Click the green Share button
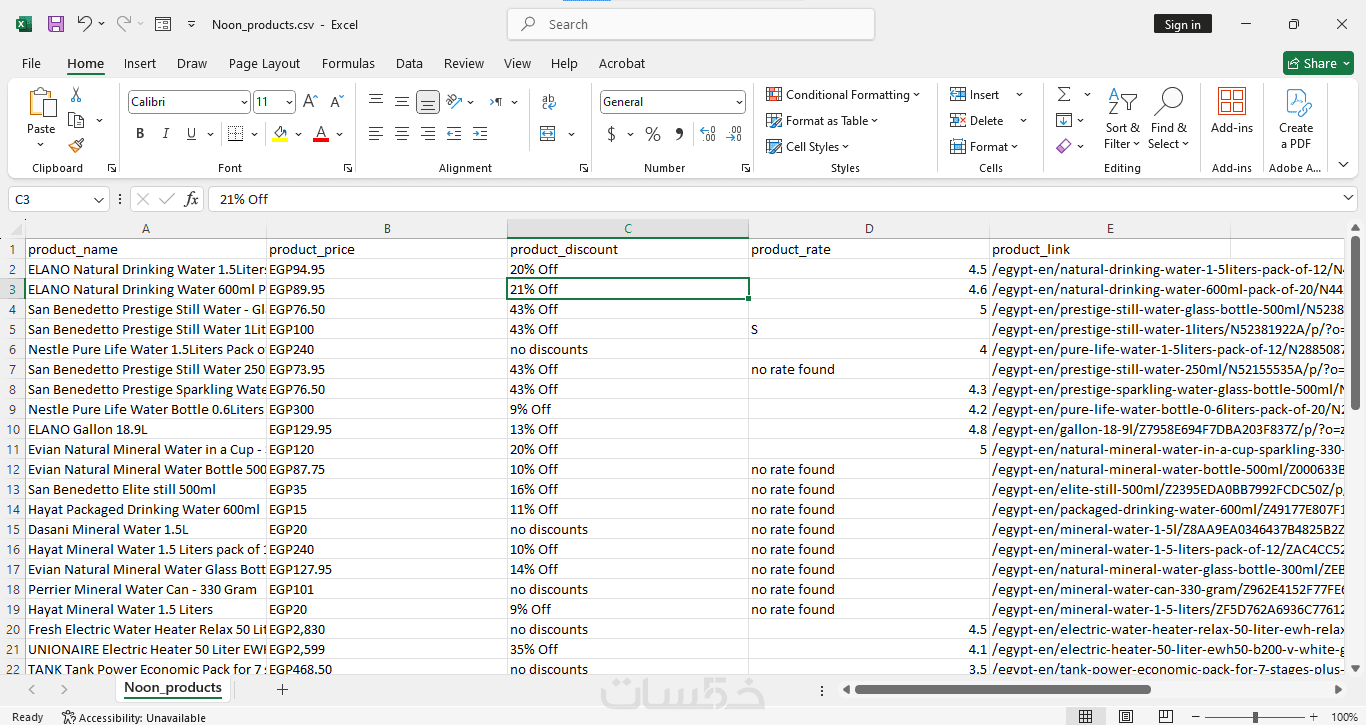The image size is (1366, 725). point(1318,63)
